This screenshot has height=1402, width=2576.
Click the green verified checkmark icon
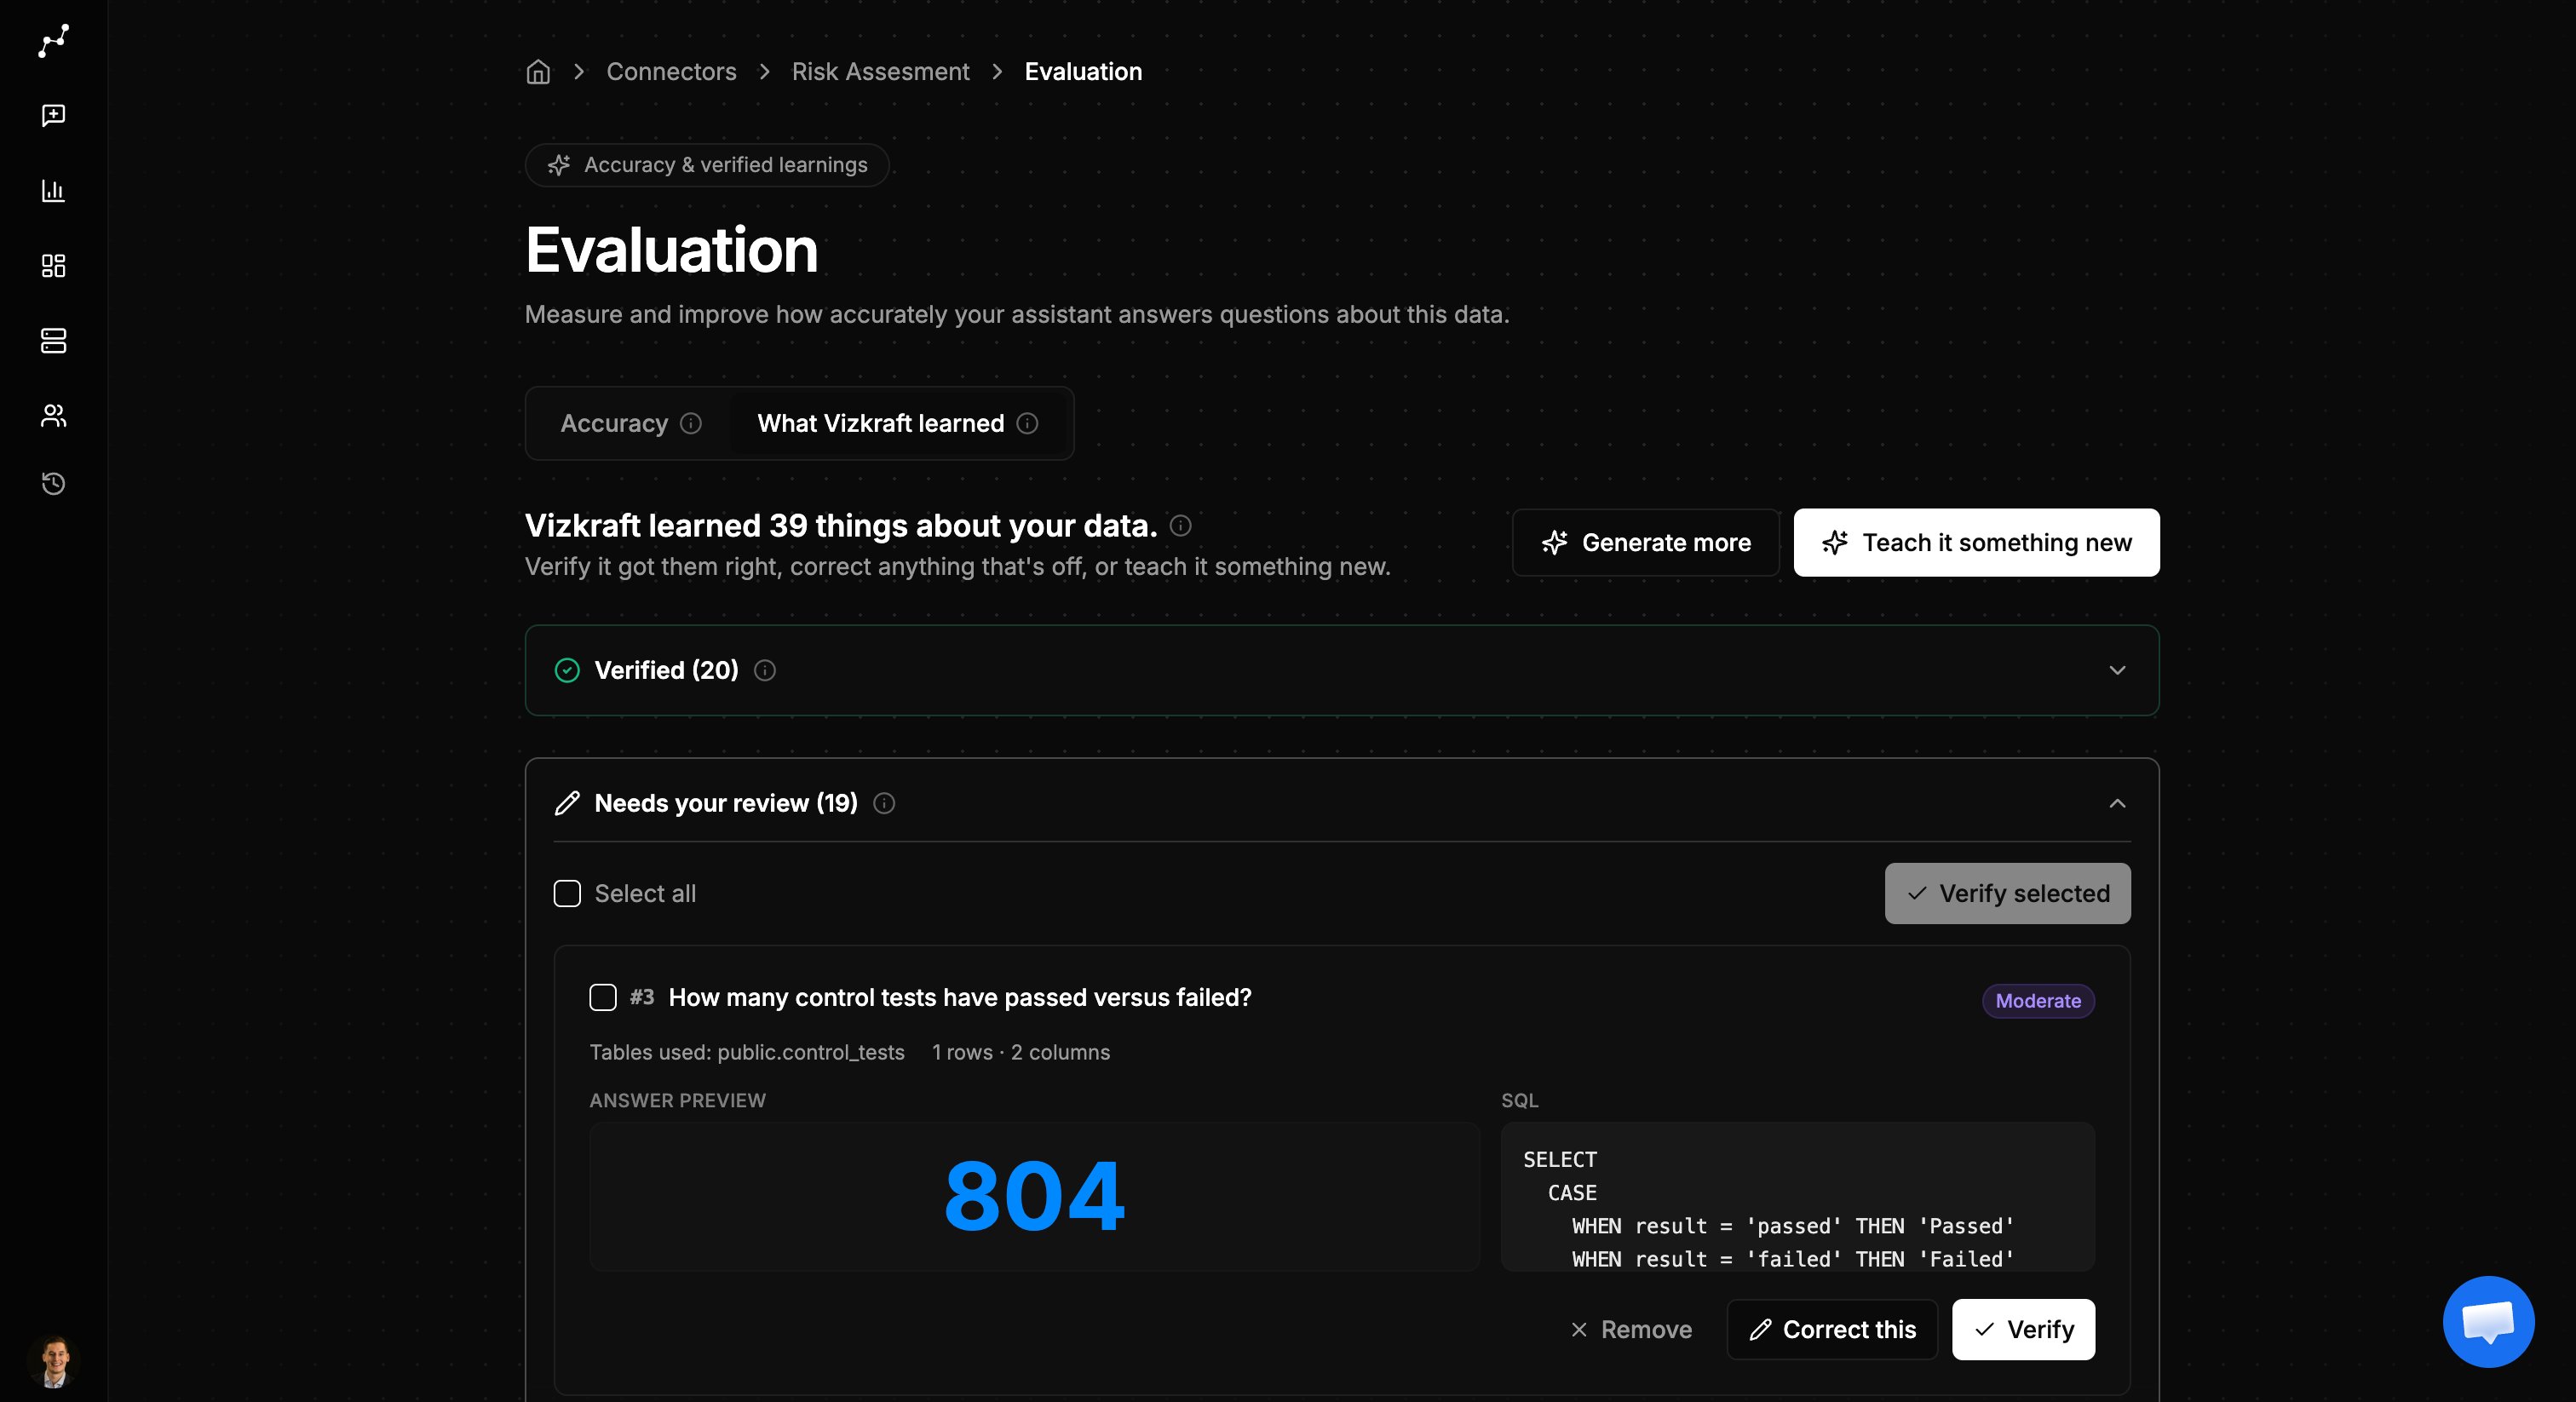[567, 670]
